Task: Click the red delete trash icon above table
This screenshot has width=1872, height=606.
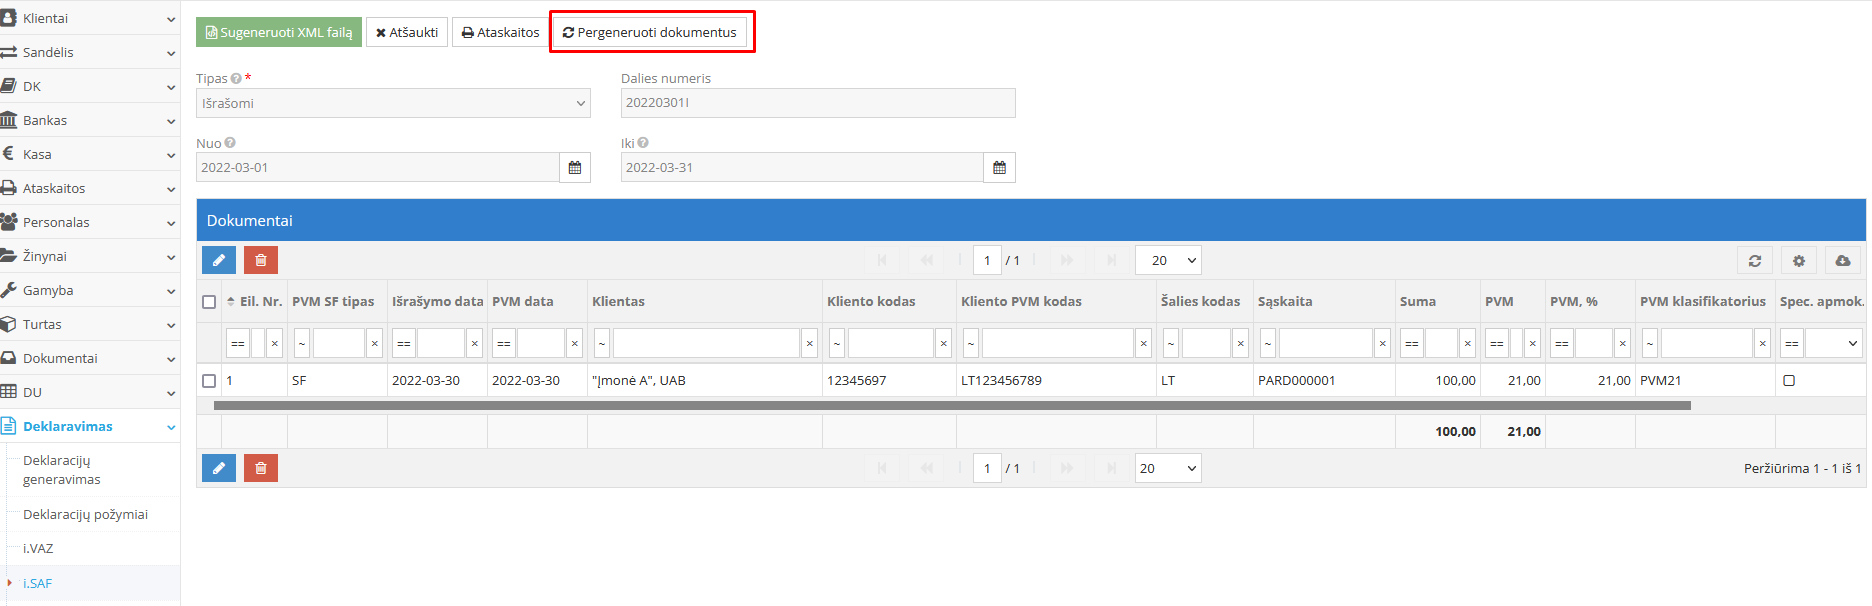Action: pyautogui.click(x=261, y=260)
